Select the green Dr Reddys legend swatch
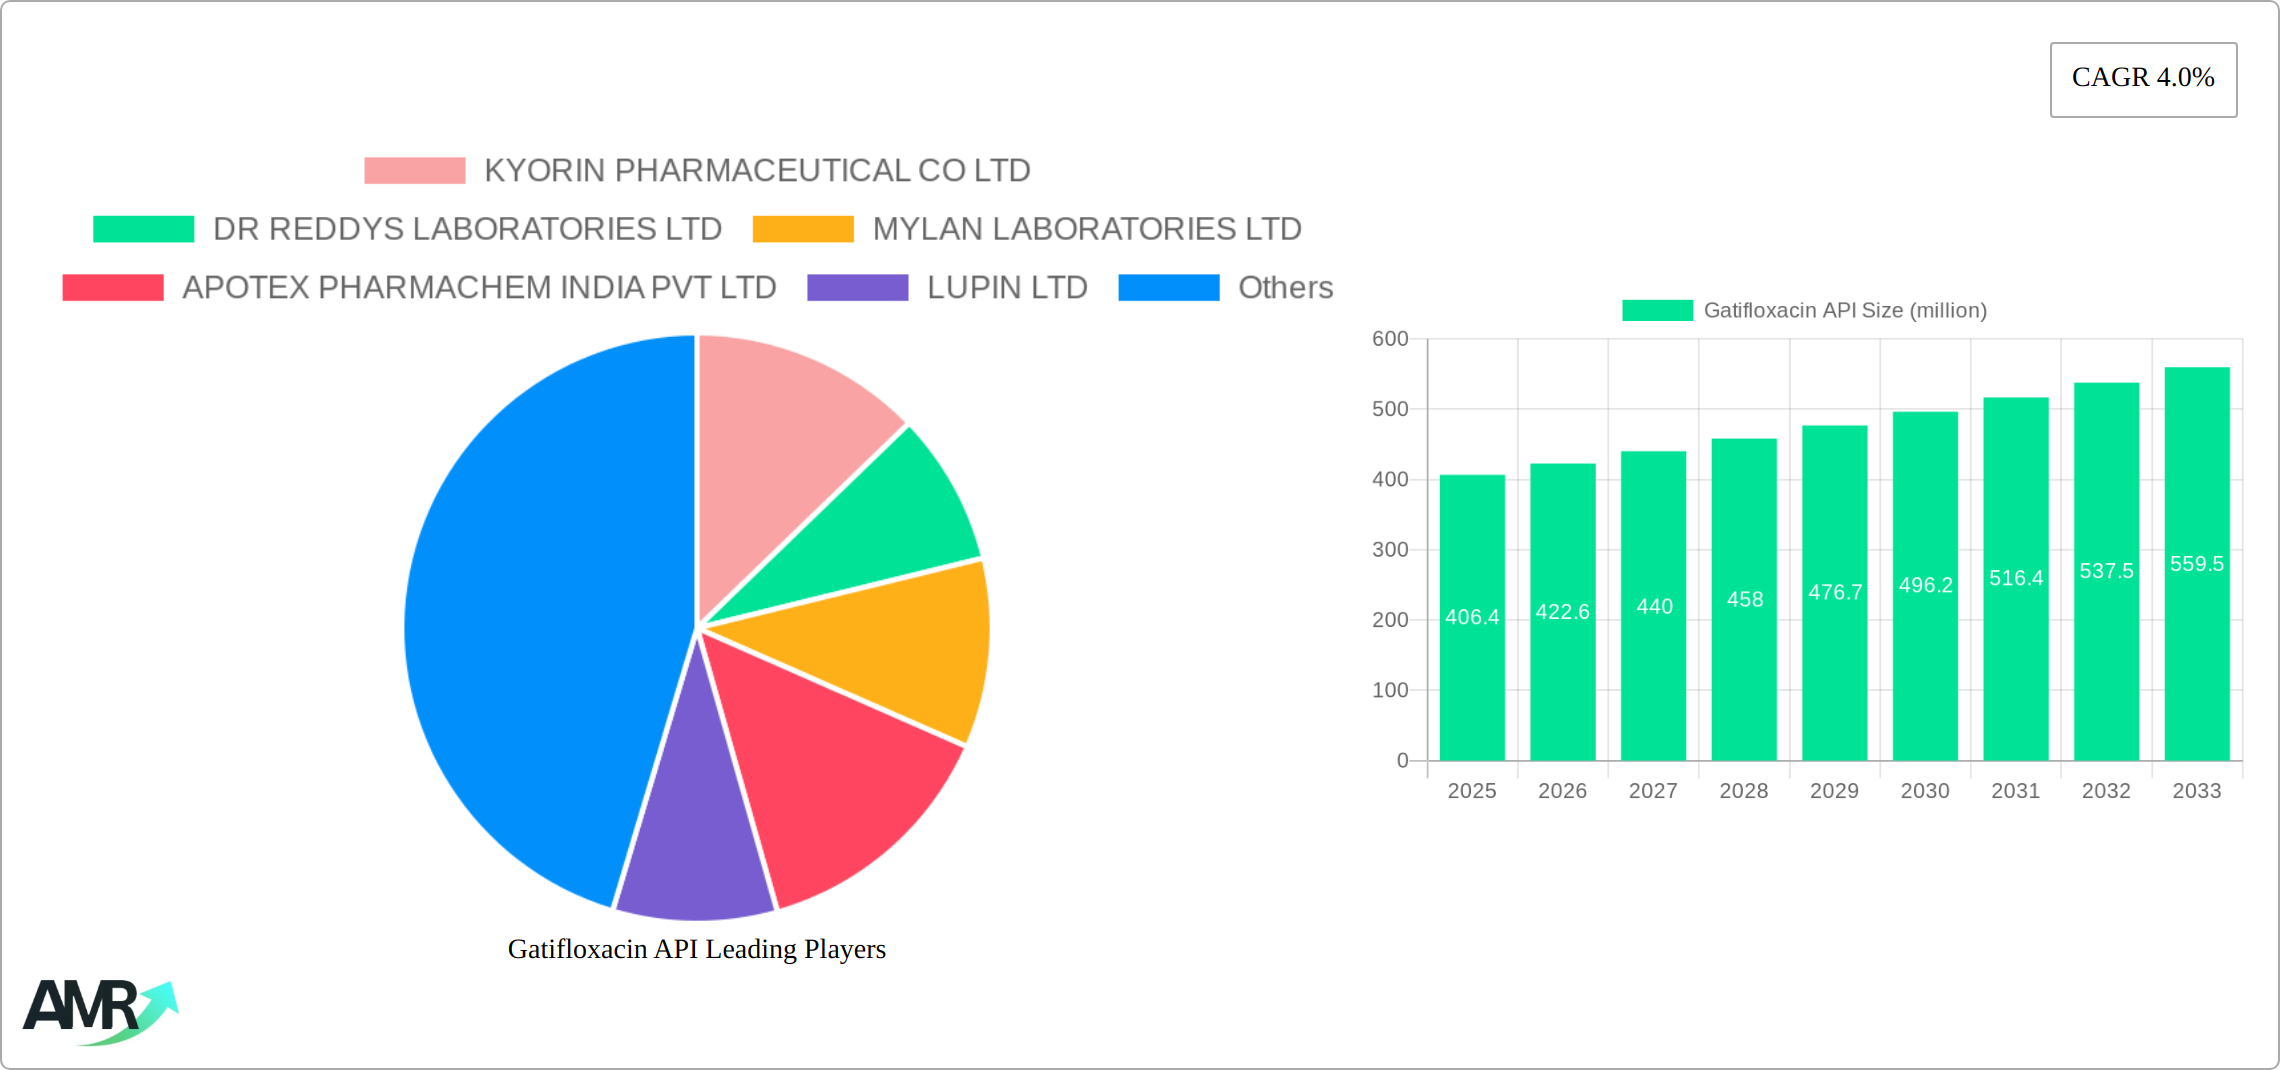The width and height of the screenshot is (2280, 1070). [x=143, y=229]
